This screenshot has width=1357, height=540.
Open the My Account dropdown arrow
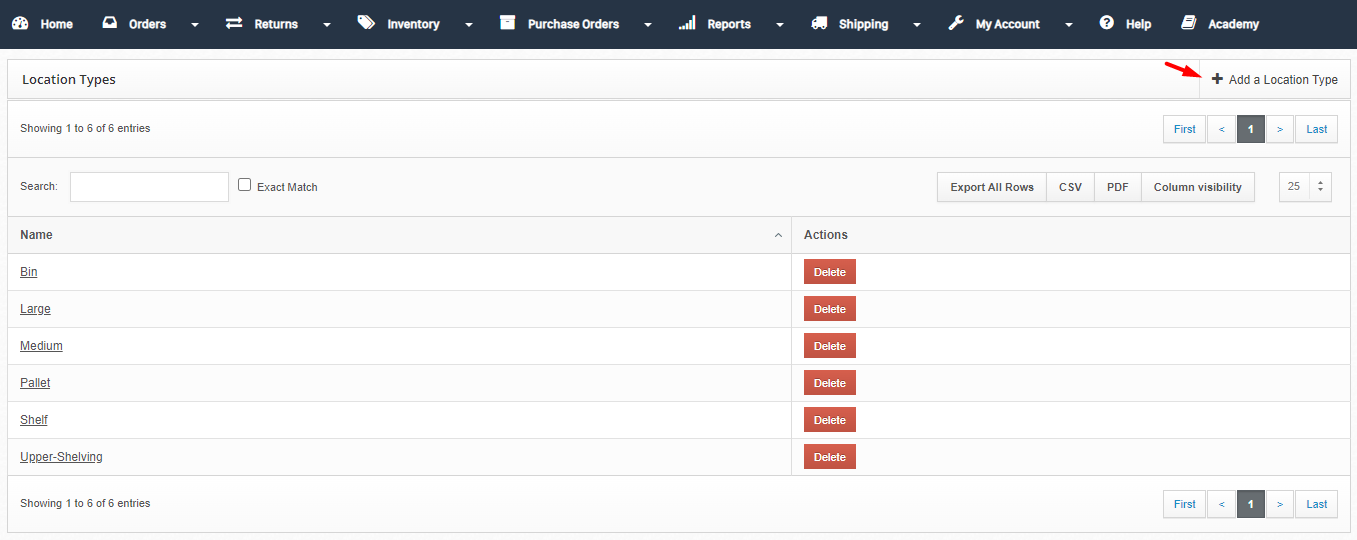click(x=1069, y=24)
